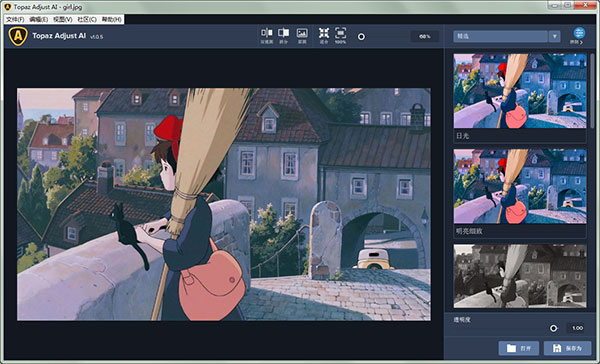
Task: Select the black-and-white preset thumbnail
Action: coord(520,276)
